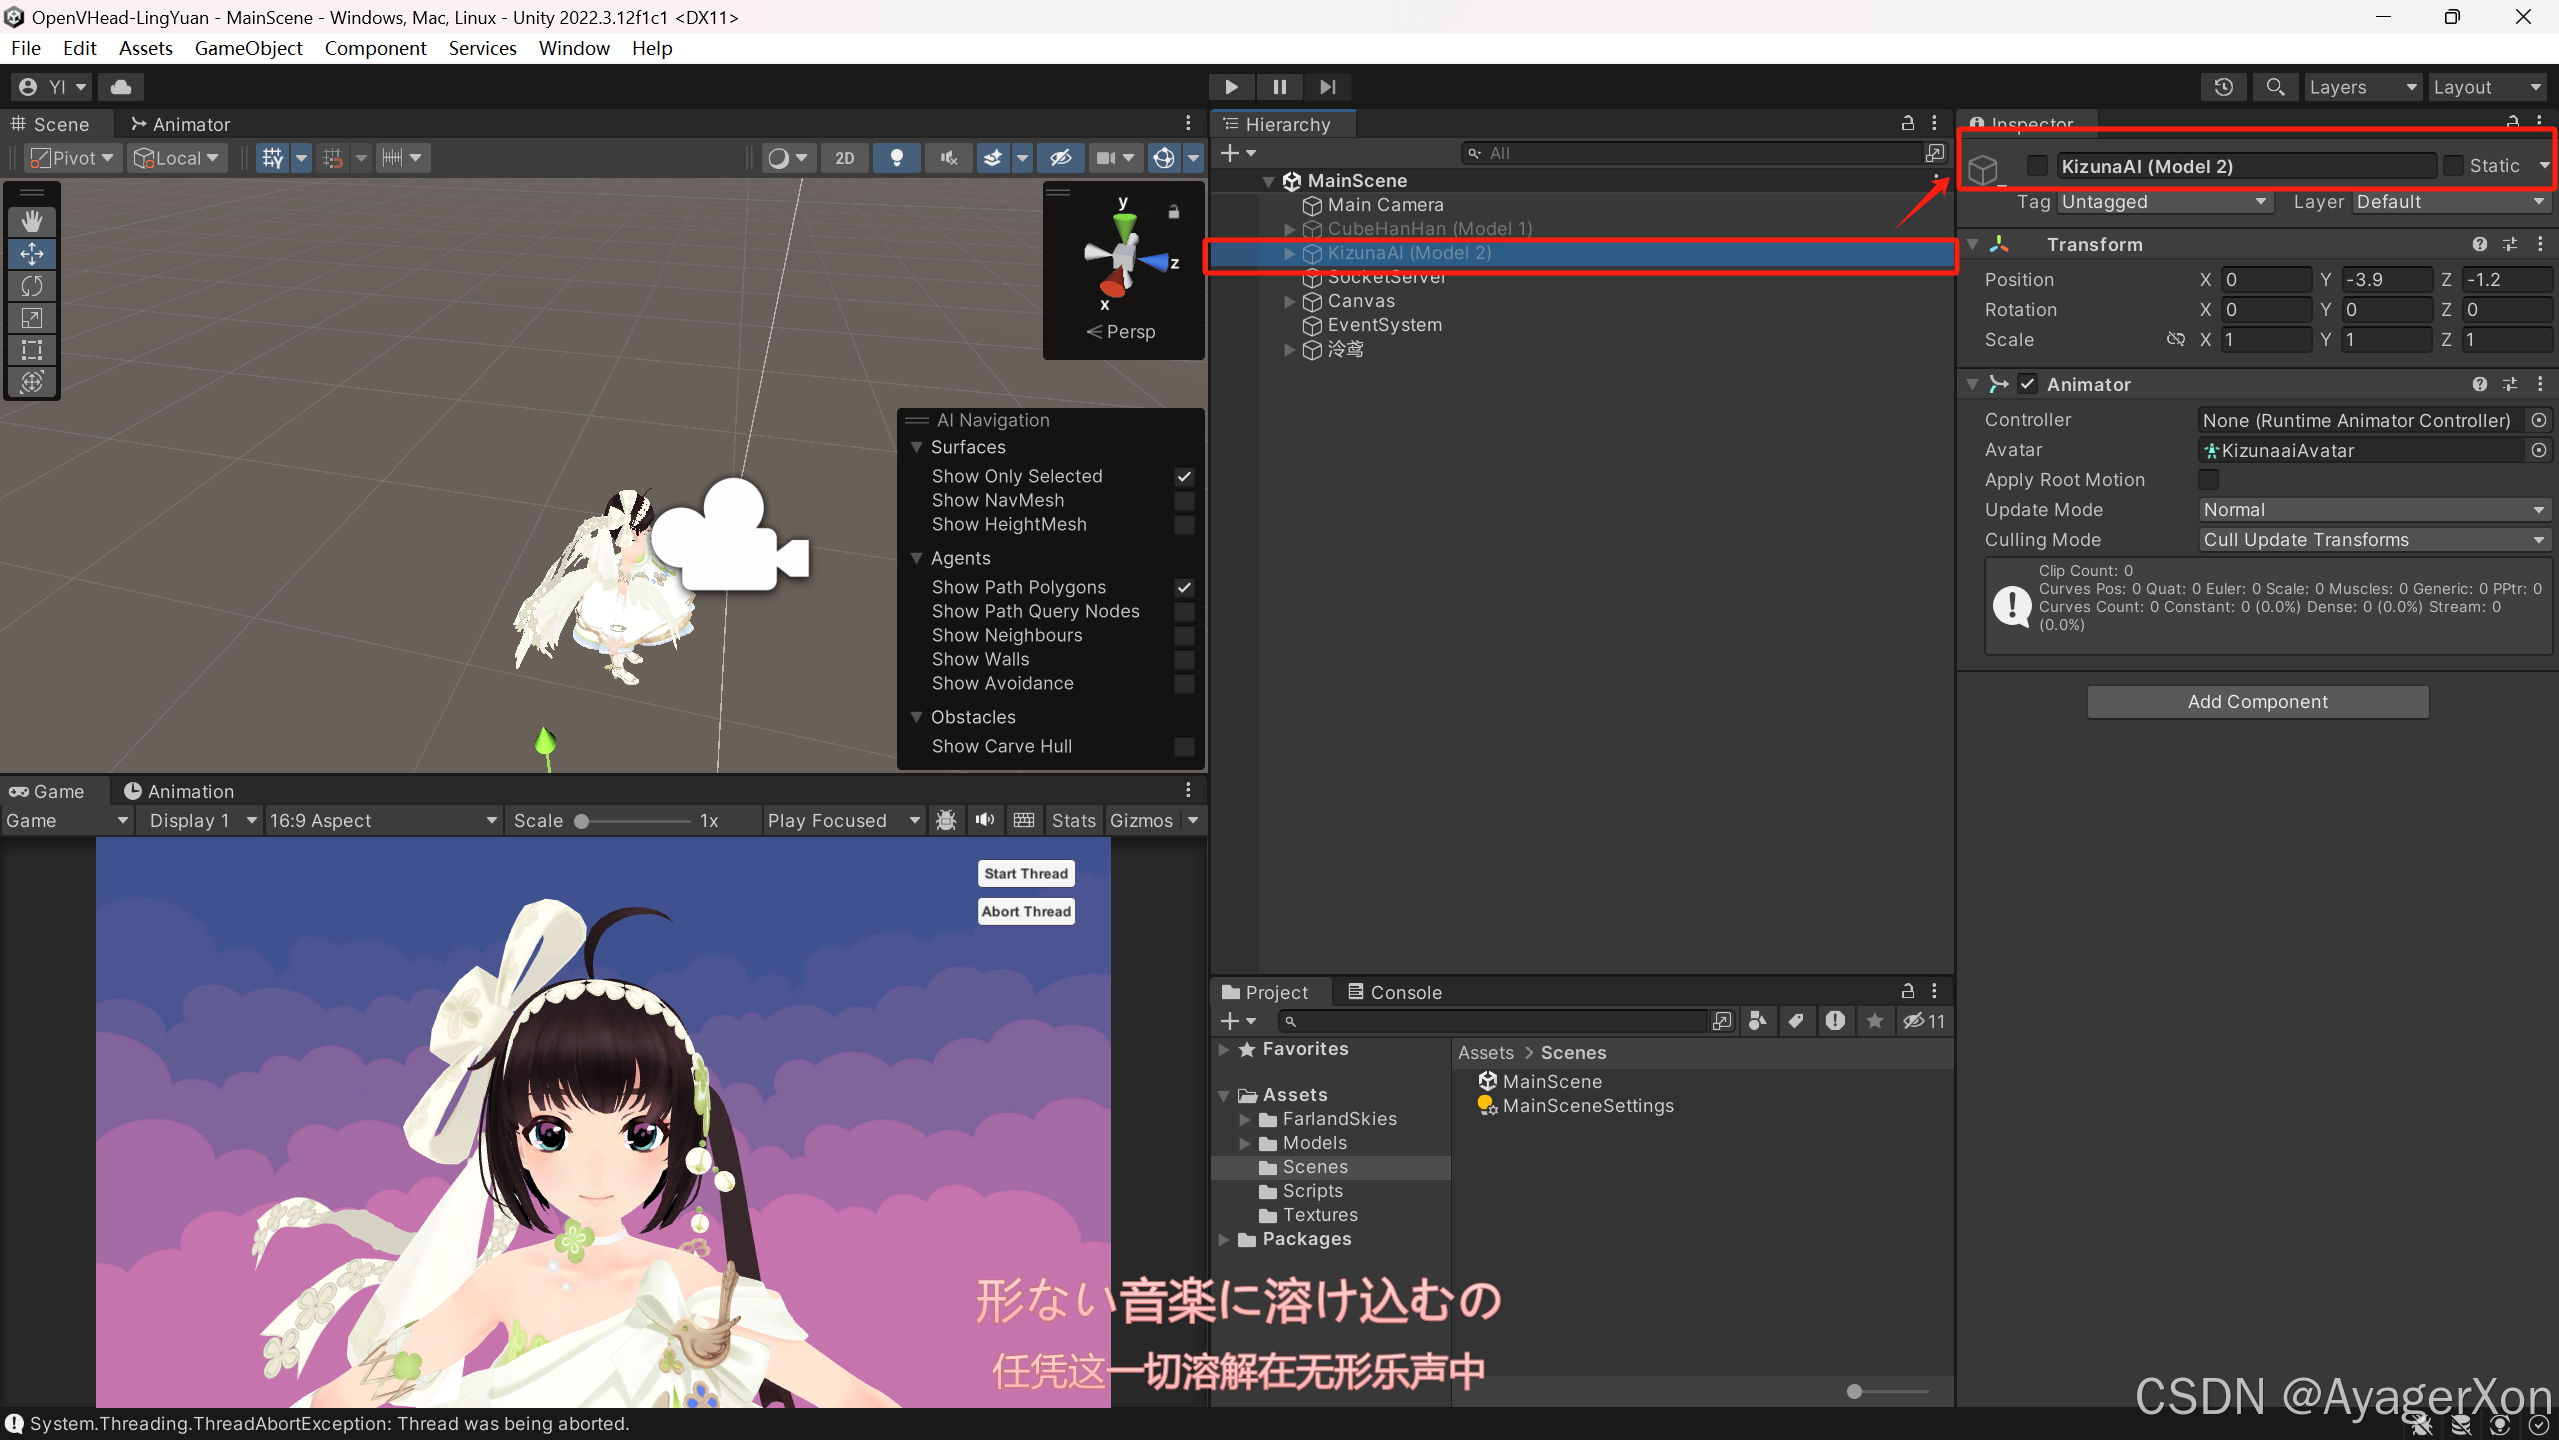
Task: Click the Game view bug debug icon
Action: click(946, 820)
